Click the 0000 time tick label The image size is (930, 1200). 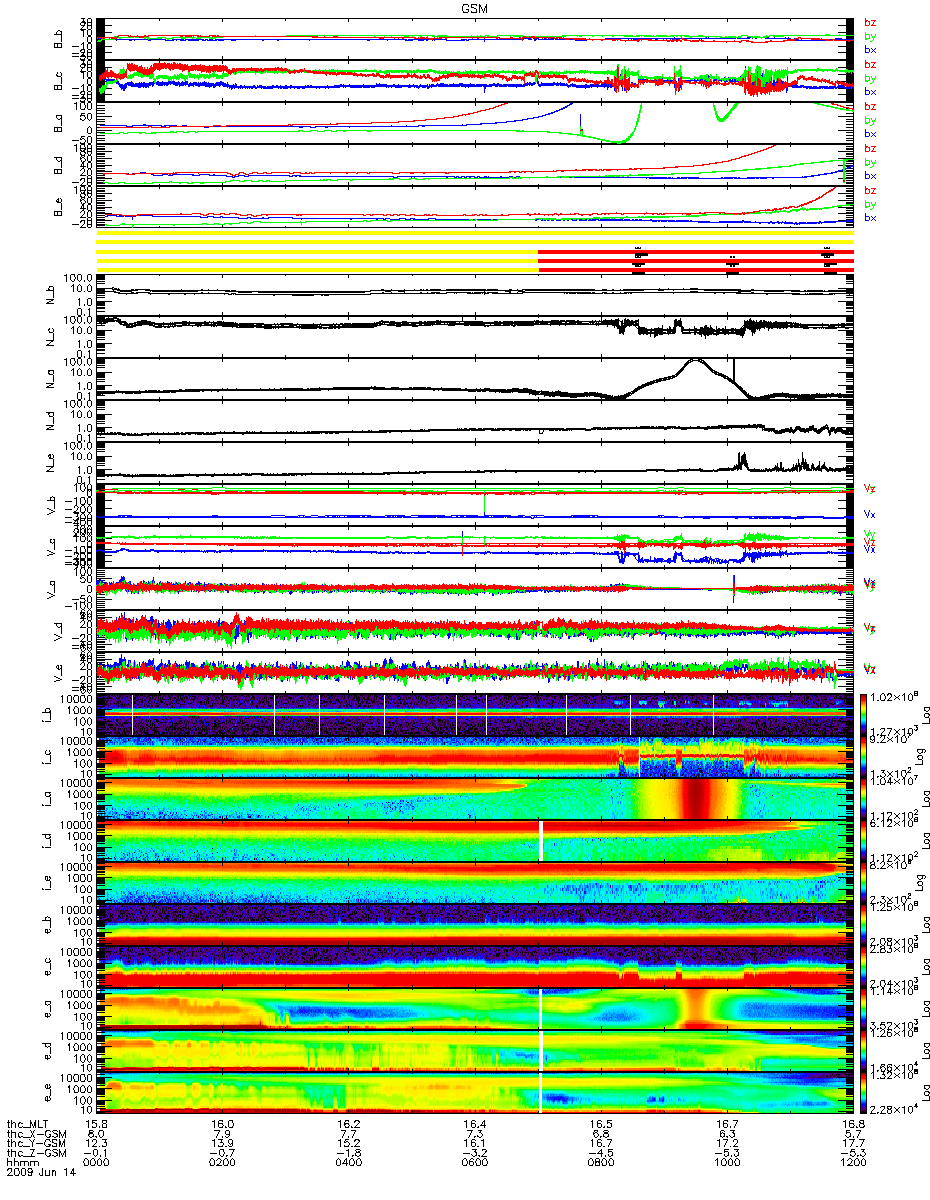pyautogui.click(x=96, y=1164)
